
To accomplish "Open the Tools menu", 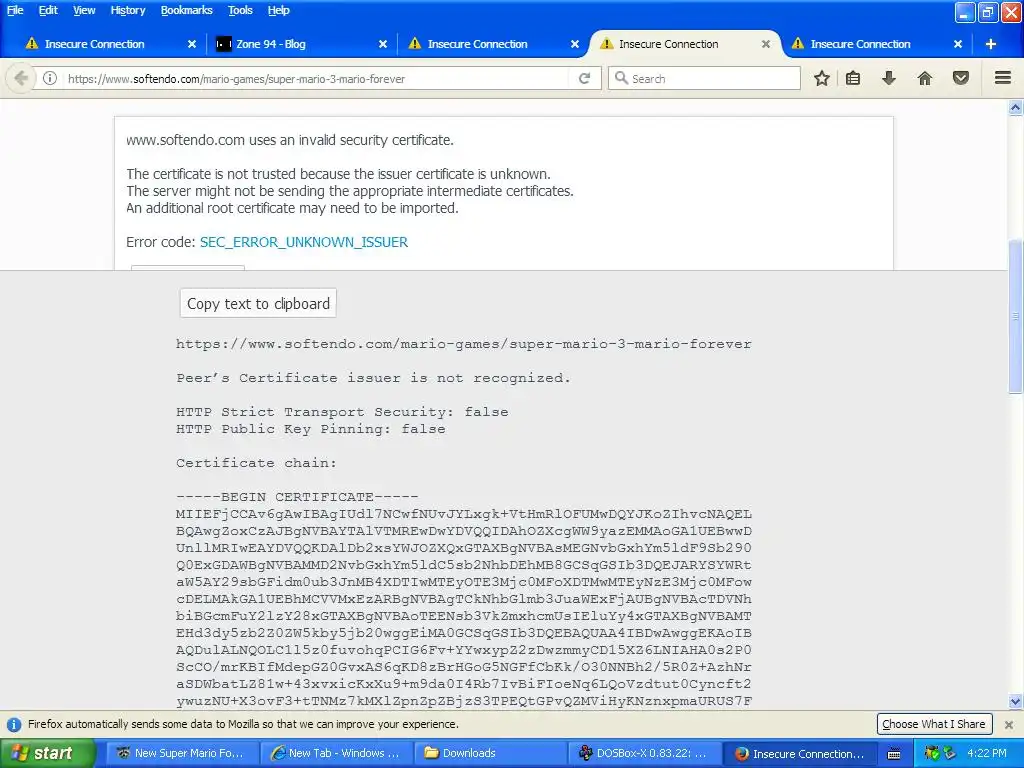I will (x=240, y=10).
